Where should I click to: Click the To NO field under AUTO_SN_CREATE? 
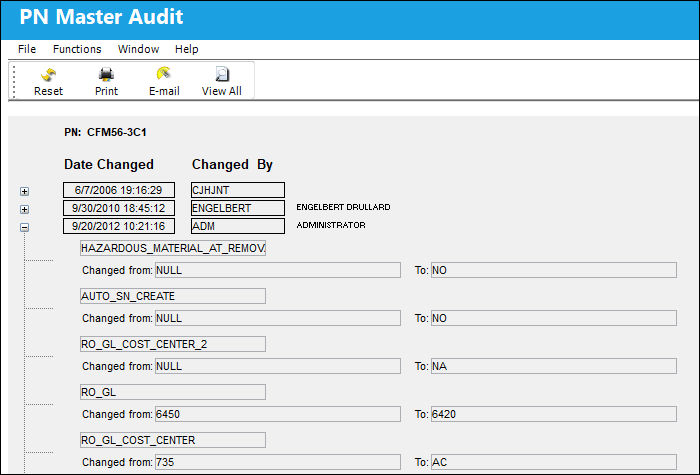point(554,318)
